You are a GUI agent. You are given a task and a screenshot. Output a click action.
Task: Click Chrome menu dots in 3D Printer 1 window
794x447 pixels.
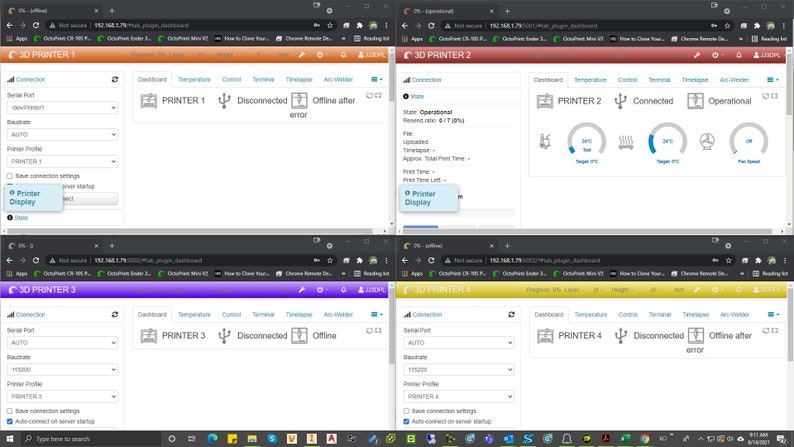[386, 25]
